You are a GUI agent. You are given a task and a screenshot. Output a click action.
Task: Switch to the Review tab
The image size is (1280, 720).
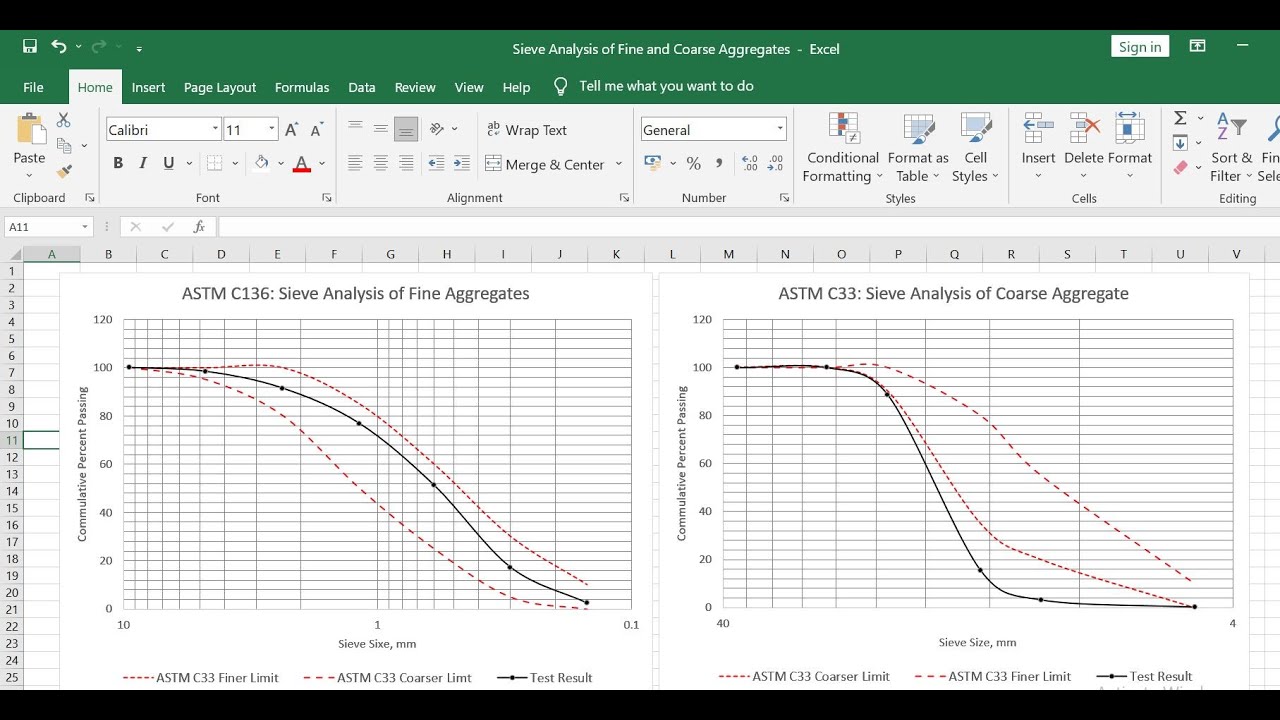[415, 87]
